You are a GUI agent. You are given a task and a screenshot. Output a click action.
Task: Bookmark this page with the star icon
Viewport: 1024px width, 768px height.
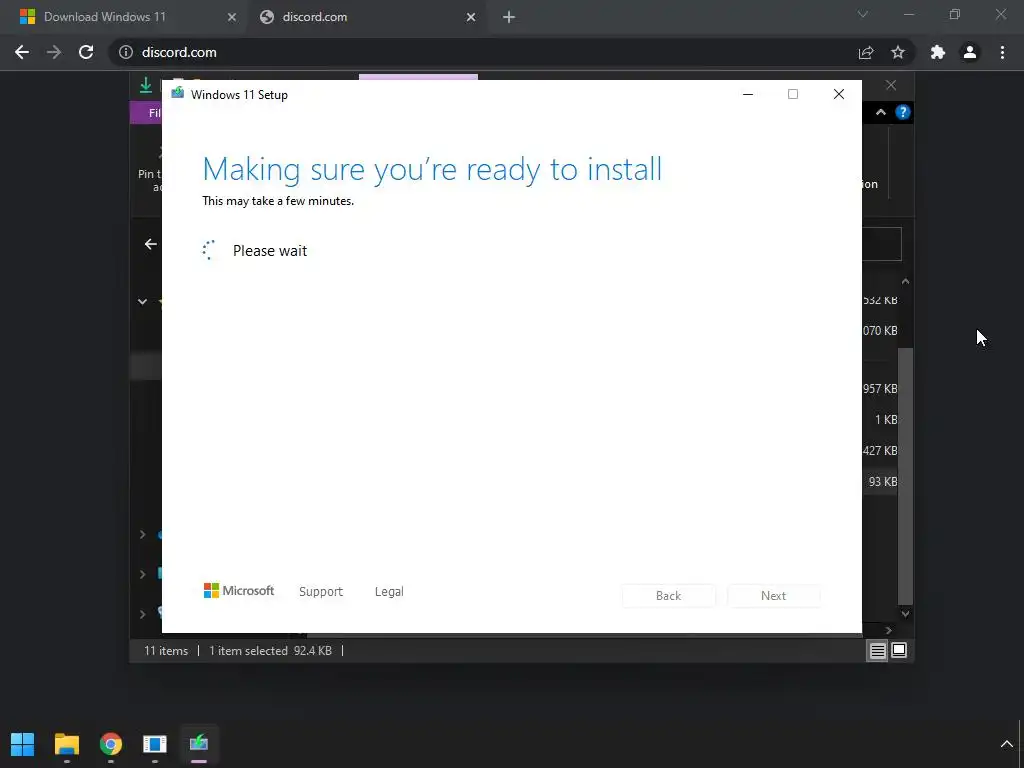(898, 52)
